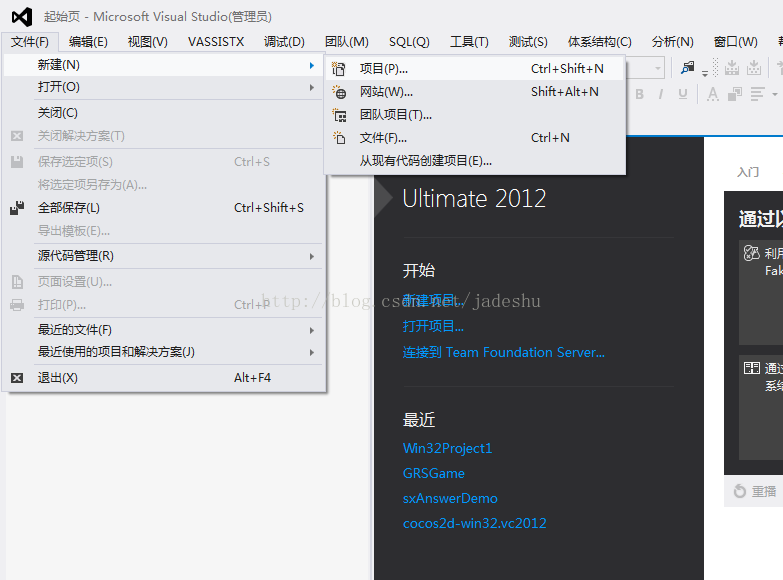783x580 pixels.
Task: Click the Exit X icon
Action: coord(17,378)
